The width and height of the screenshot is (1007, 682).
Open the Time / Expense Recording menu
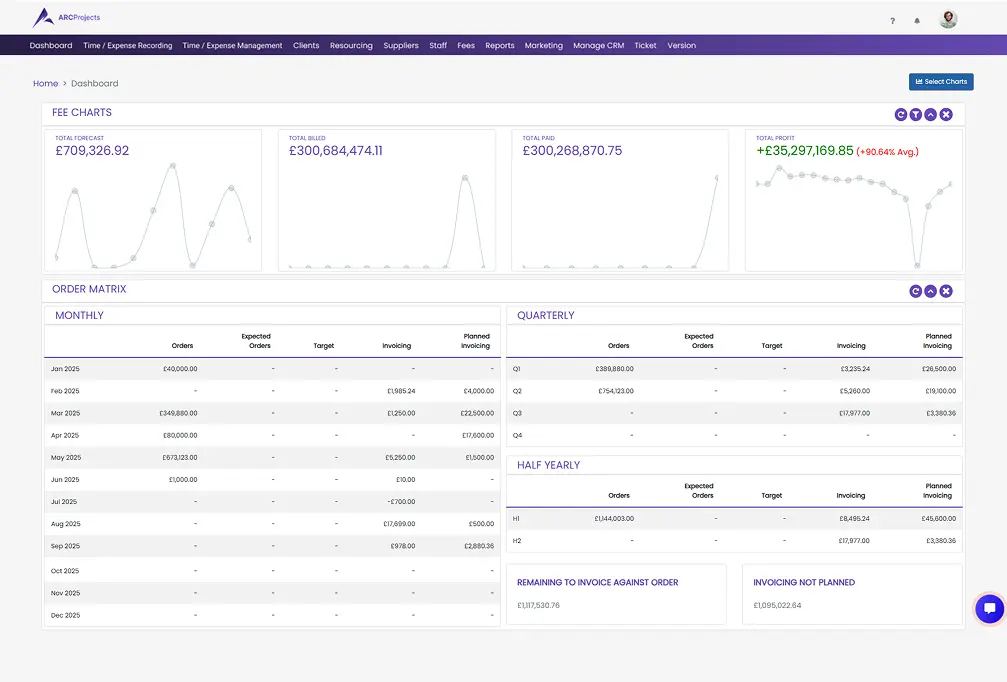pos(127,45)
